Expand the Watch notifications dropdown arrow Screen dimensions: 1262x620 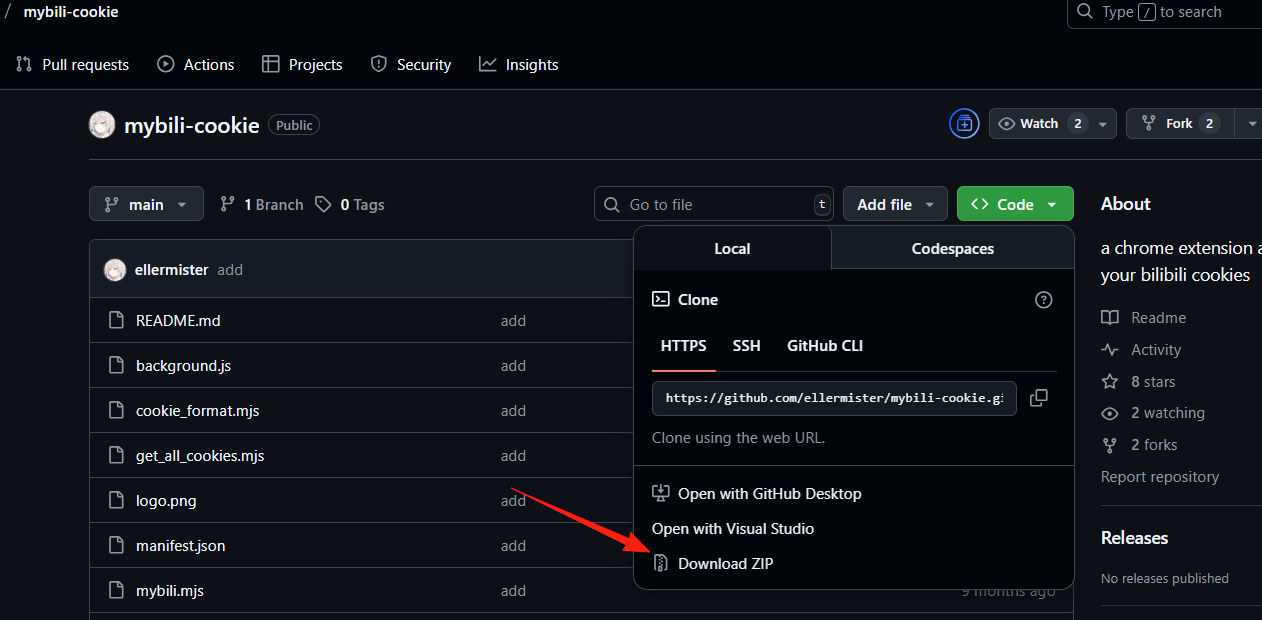pos(1102,124)
